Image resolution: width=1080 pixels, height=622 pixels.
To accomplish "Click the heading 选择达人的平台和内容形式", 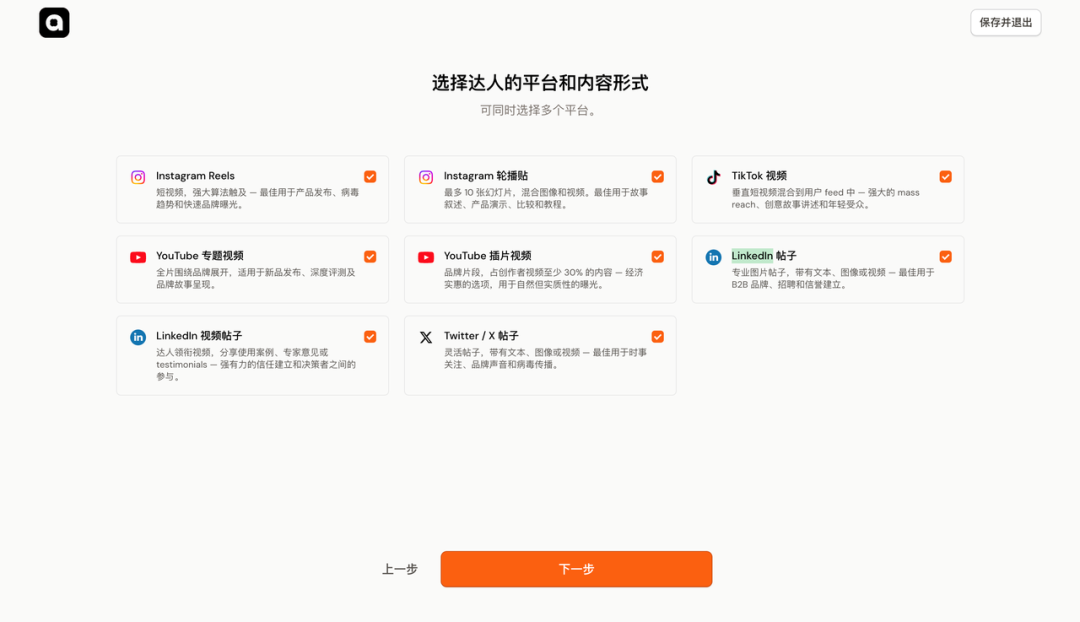I will point(540,83).
